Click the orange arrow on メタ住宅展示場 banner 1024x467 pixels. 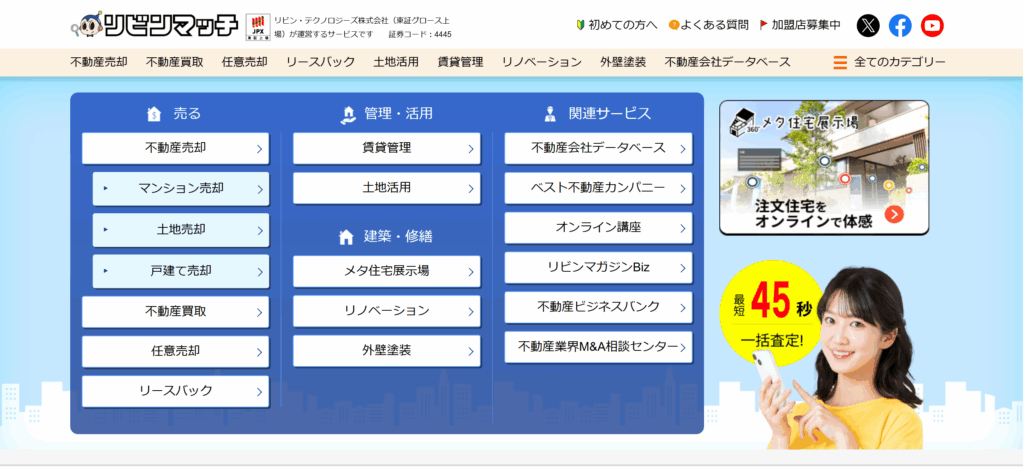(x=894, y=214)
